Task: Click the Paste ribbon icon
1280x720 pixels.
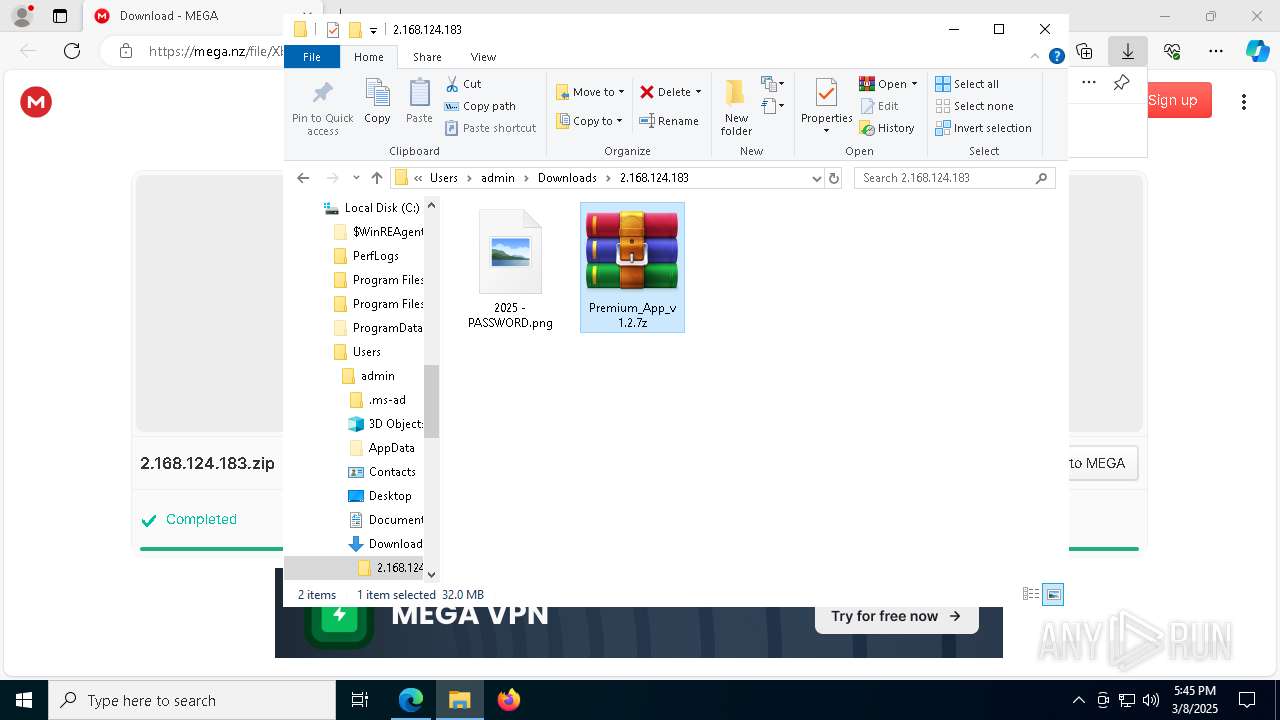Action: (x=419, y=102)
